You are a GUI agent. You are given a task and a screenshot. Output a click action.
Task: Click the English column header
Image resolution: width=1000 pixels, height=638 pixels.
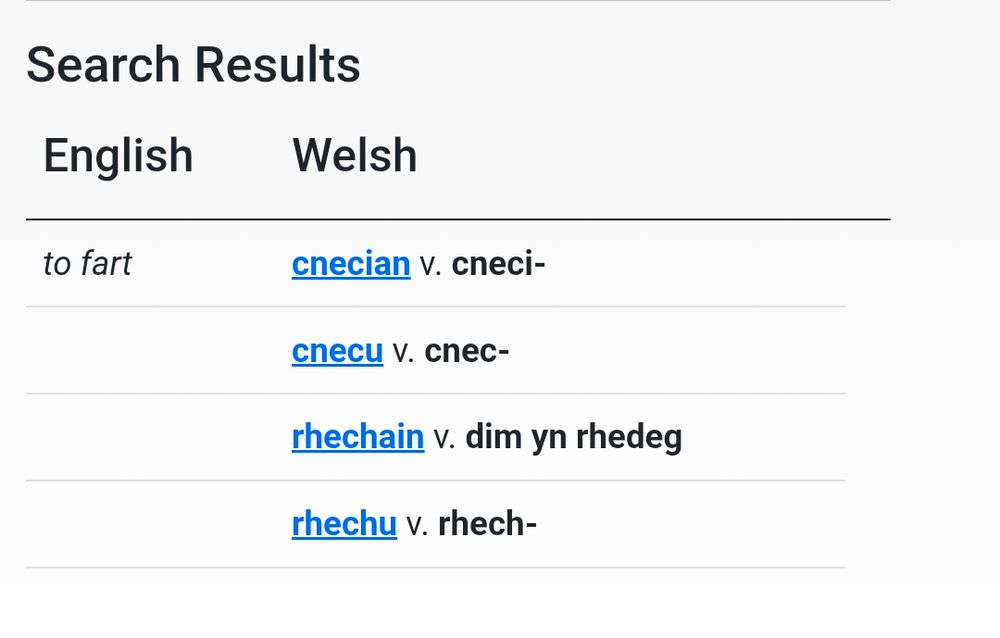[118, 156]
